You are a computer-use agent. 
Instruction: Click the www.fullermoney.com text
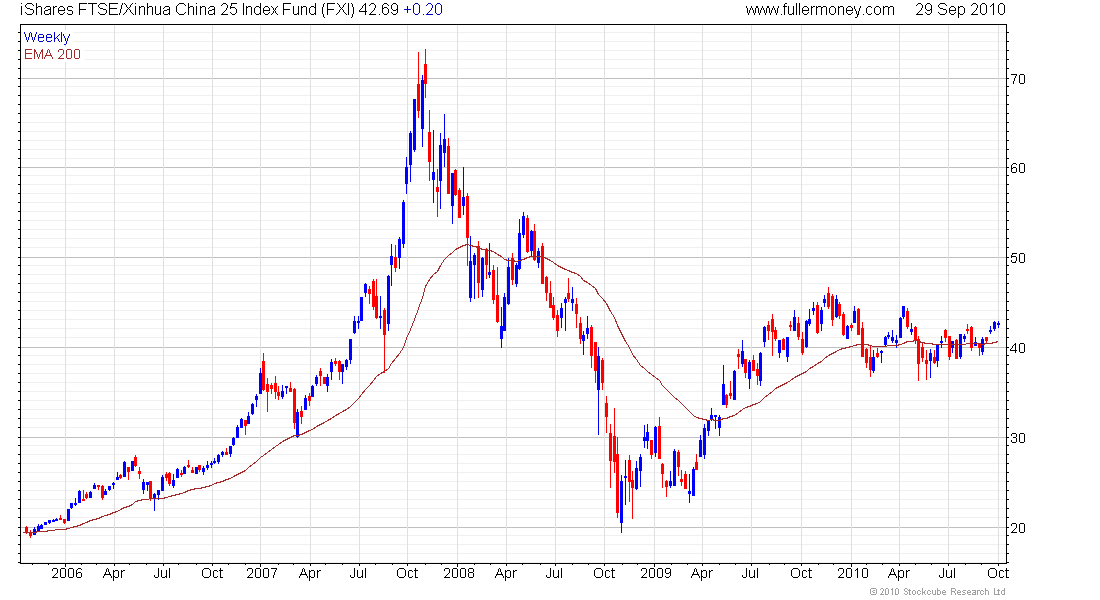click(x=820, y=10)
